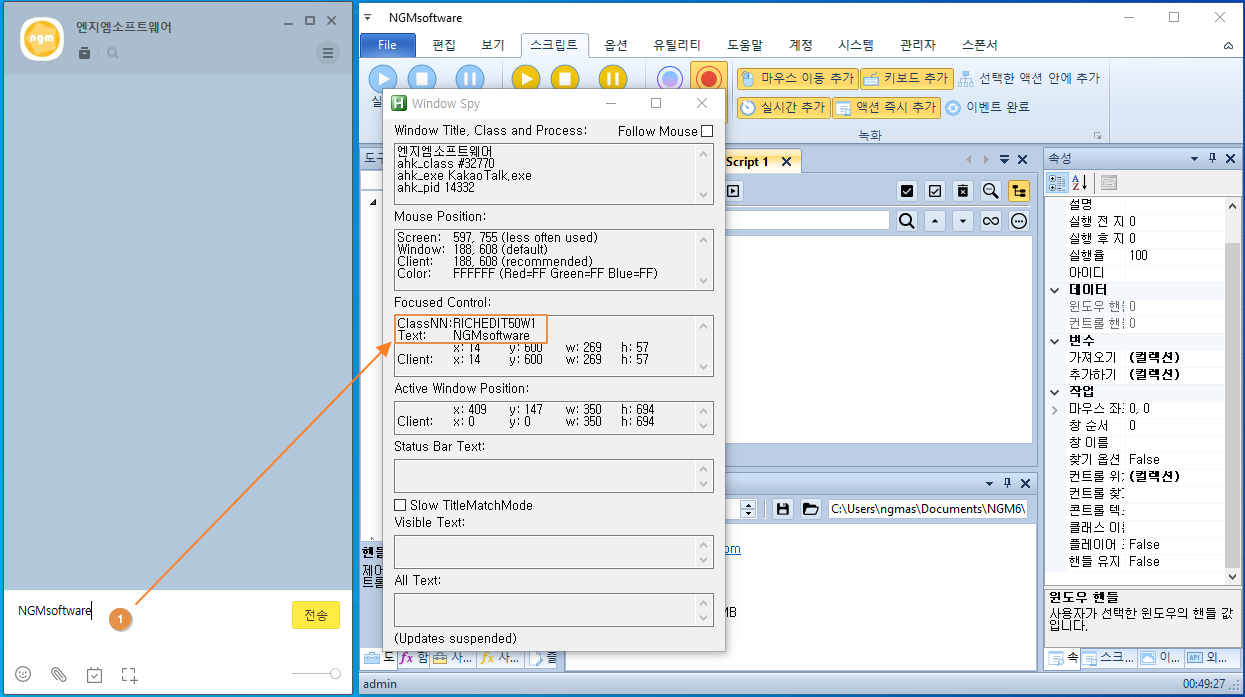1245x697 pixels.
Task: Open the 보기 ribbon tab
Action: point(493,45)
